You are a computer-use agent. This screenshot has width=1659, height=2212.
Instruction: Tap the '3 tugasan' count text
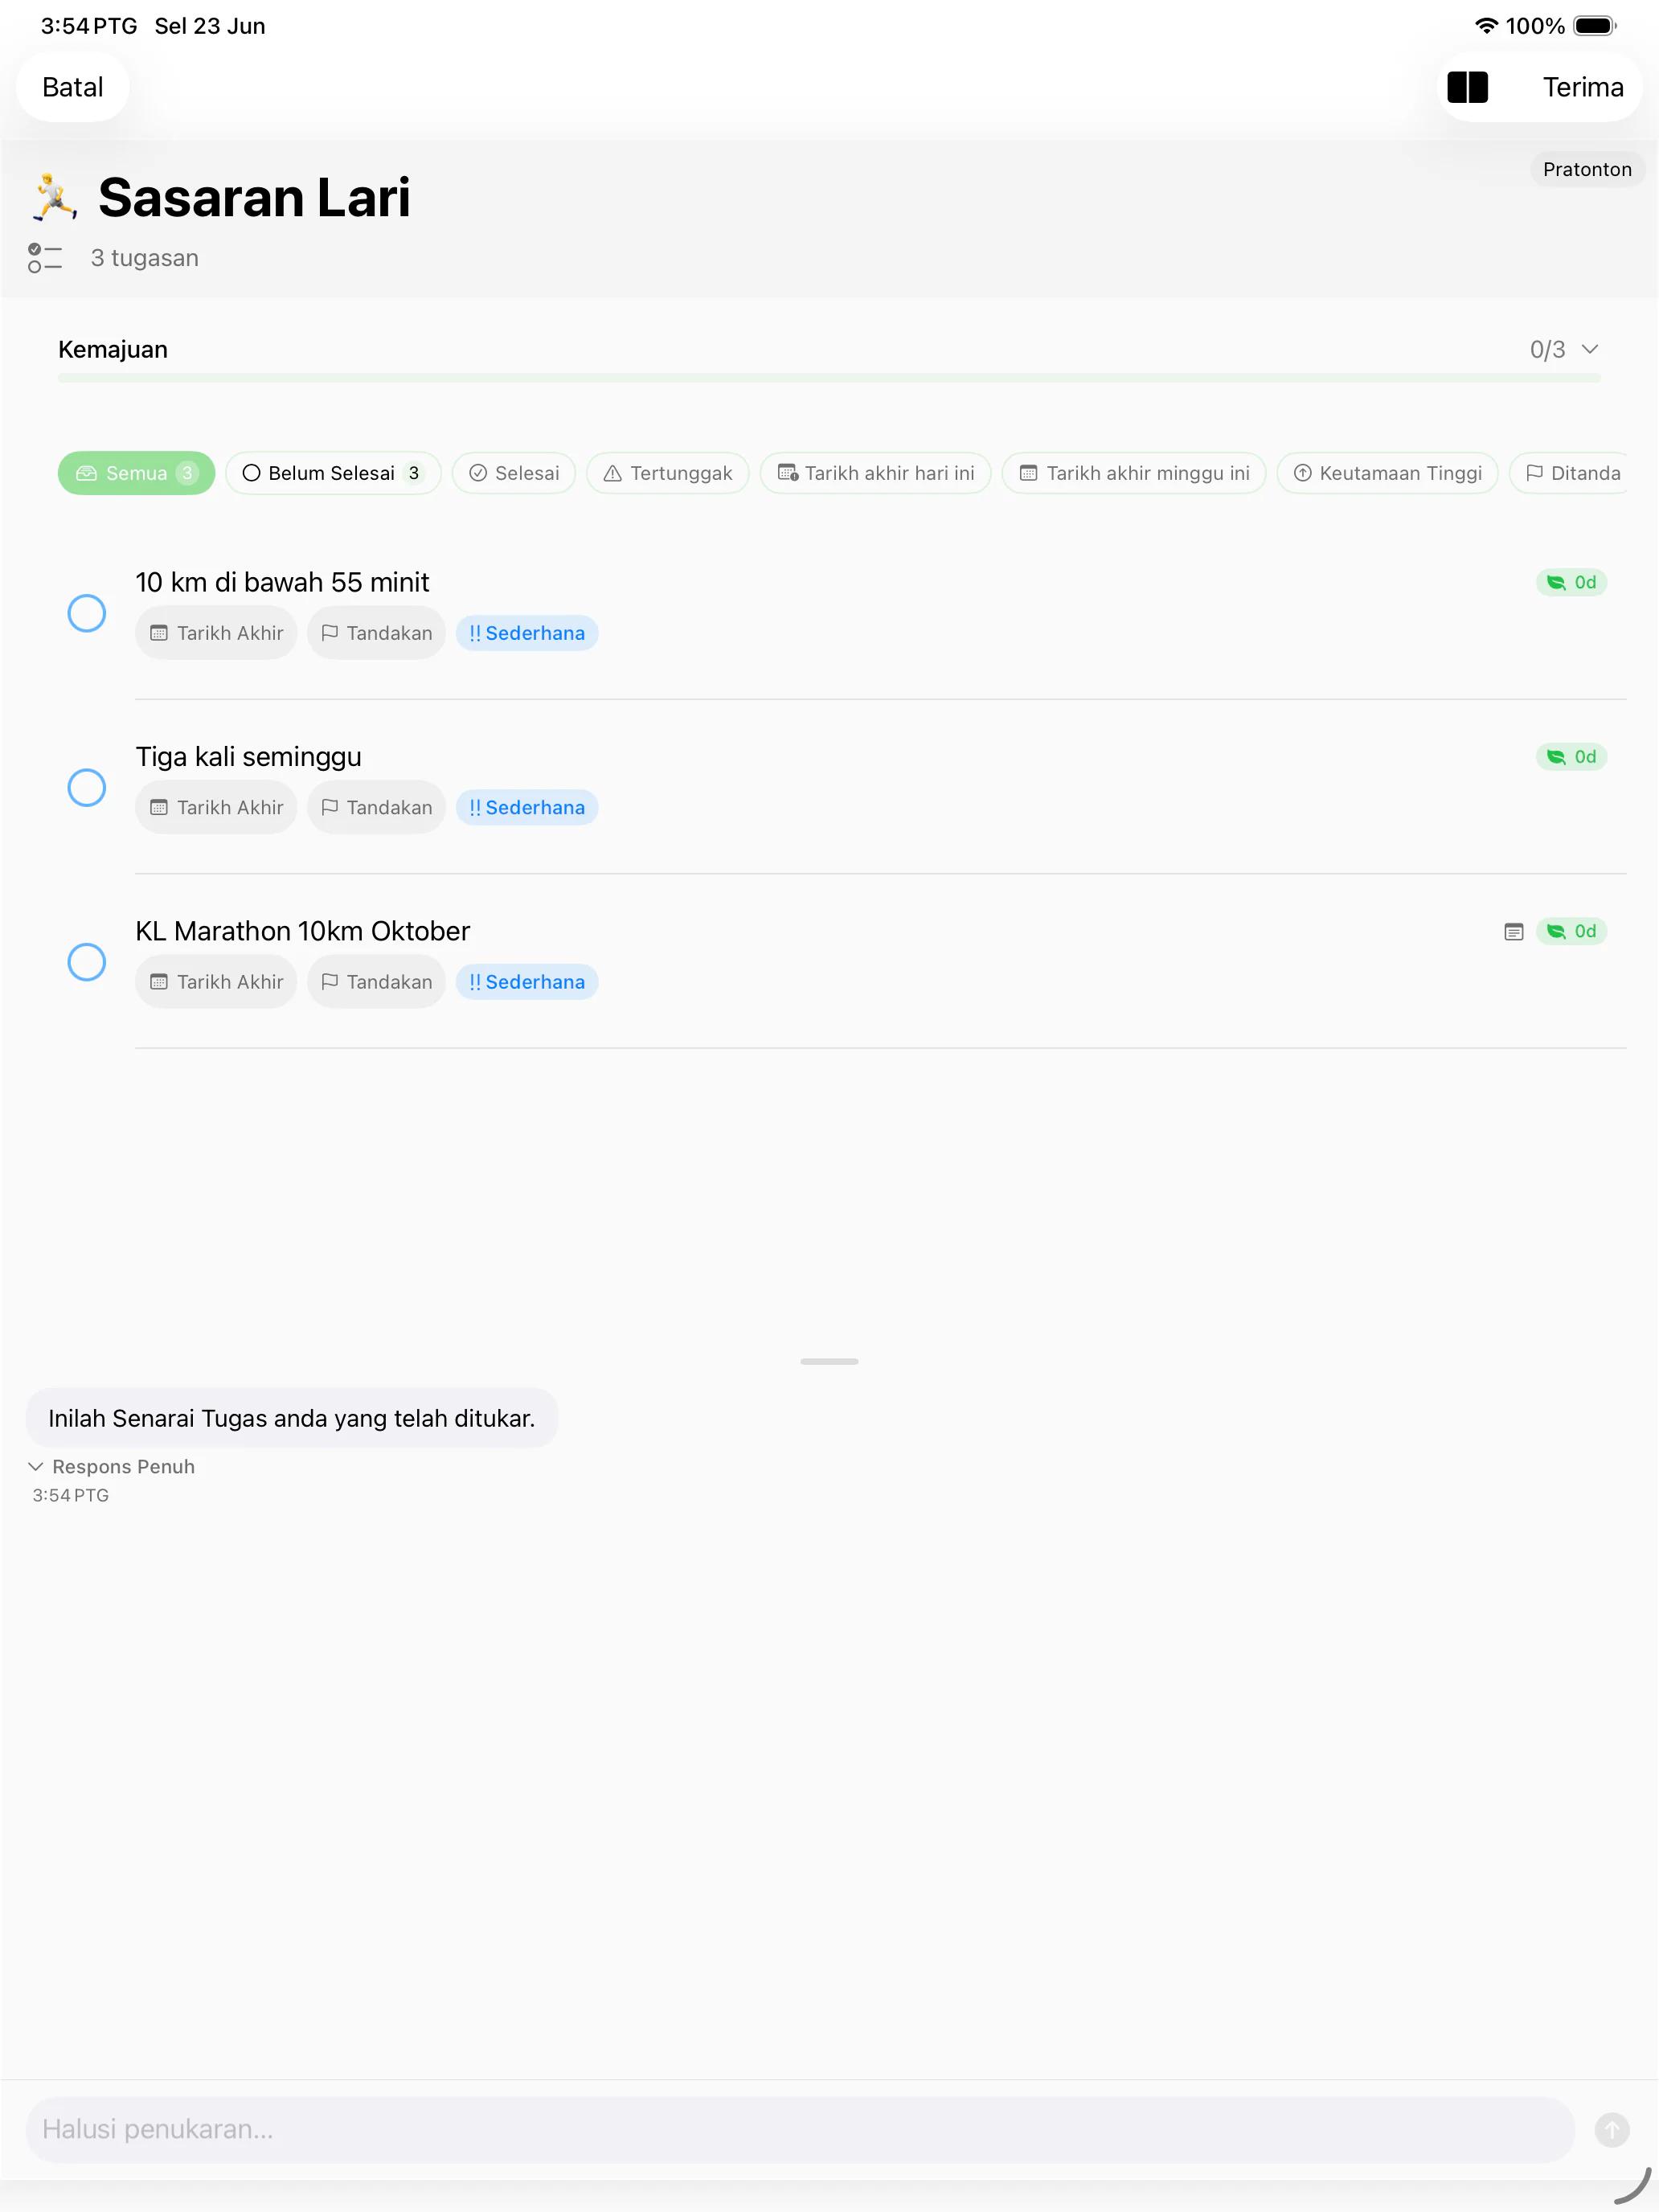point(145,258)
